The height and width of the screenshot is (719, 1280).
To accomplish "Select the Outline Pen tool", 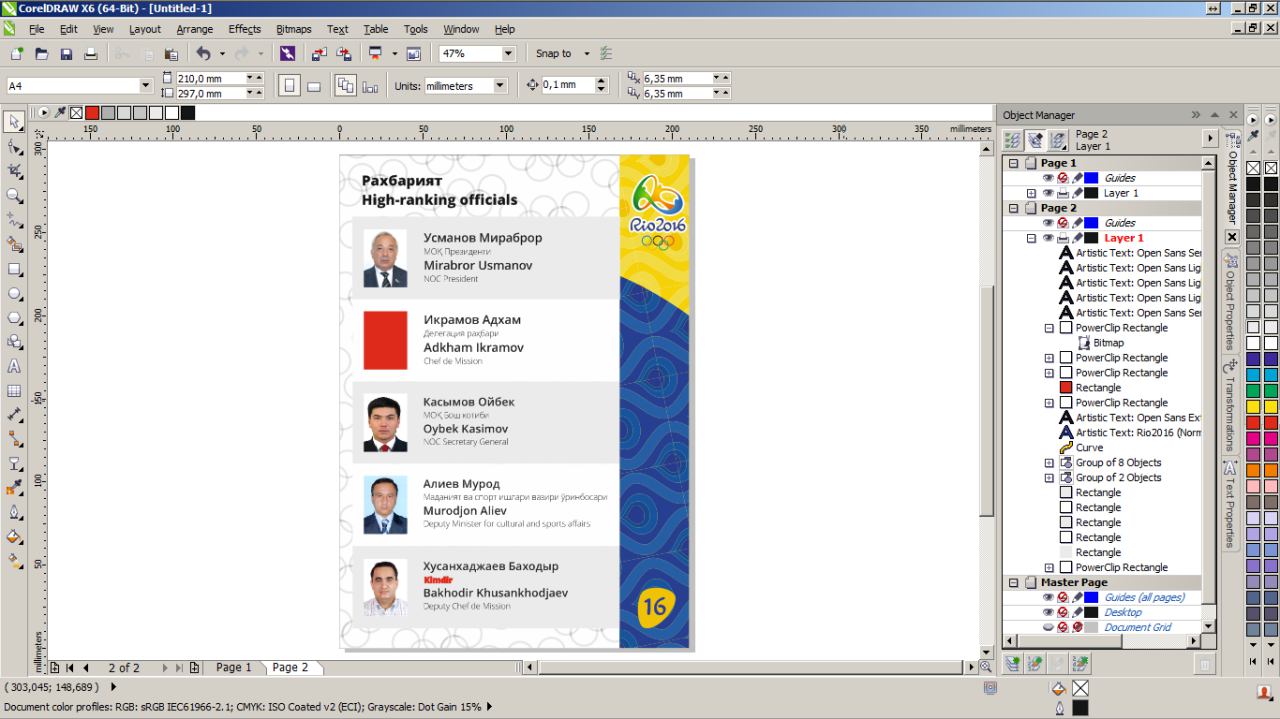I will click(14, 513).
